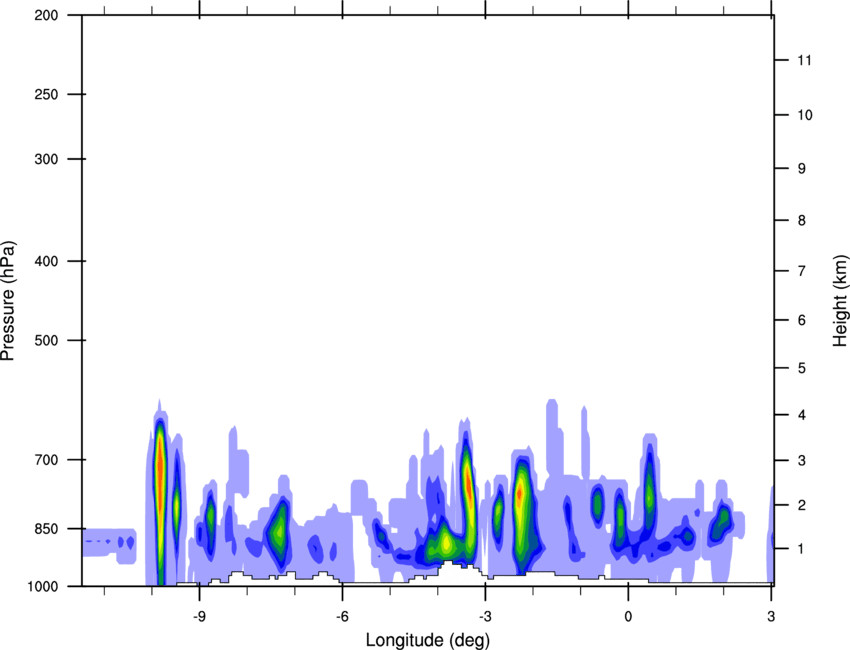Click the -3 longitude tick label

click(x=485, y=616)
